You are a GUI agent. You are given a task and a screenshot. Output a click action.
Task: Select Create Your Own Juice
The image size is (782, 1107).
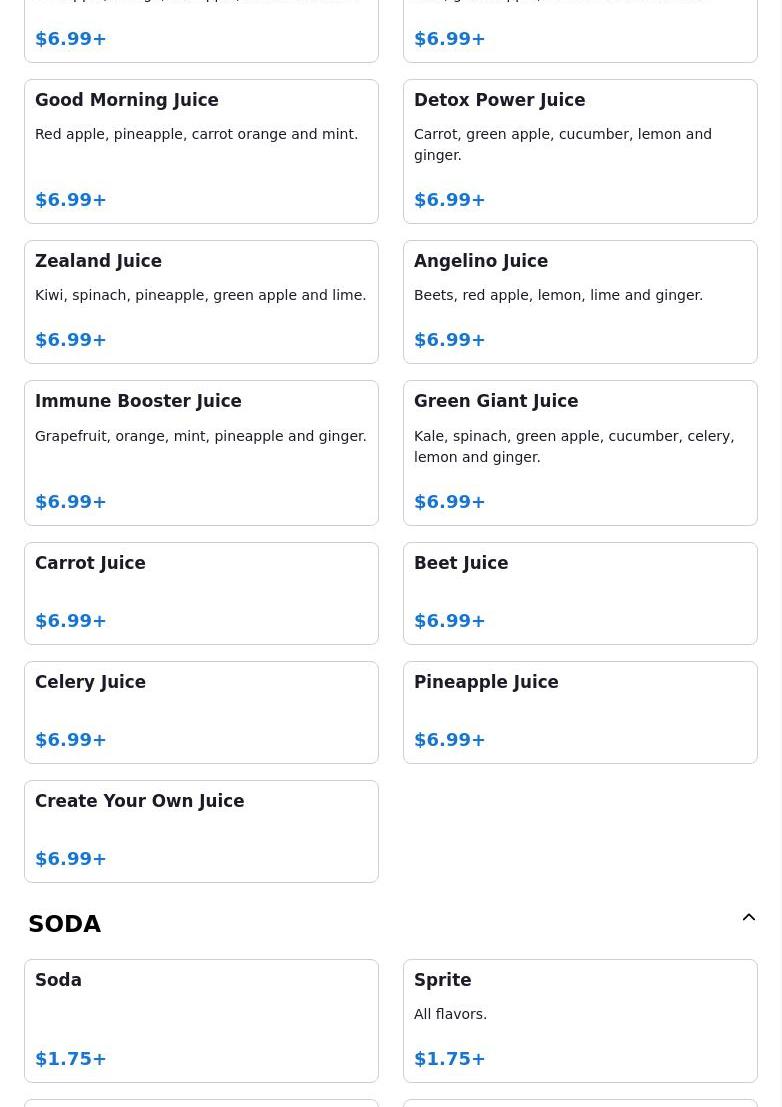pyautogui.click(x=201, y=831)
